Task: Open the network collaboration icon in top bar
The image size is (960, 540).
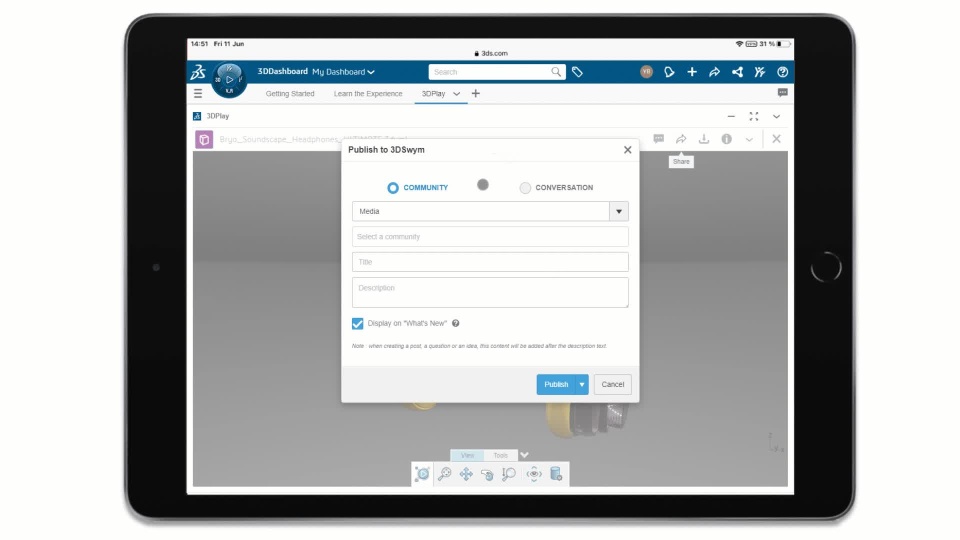Action: point(737,72)
